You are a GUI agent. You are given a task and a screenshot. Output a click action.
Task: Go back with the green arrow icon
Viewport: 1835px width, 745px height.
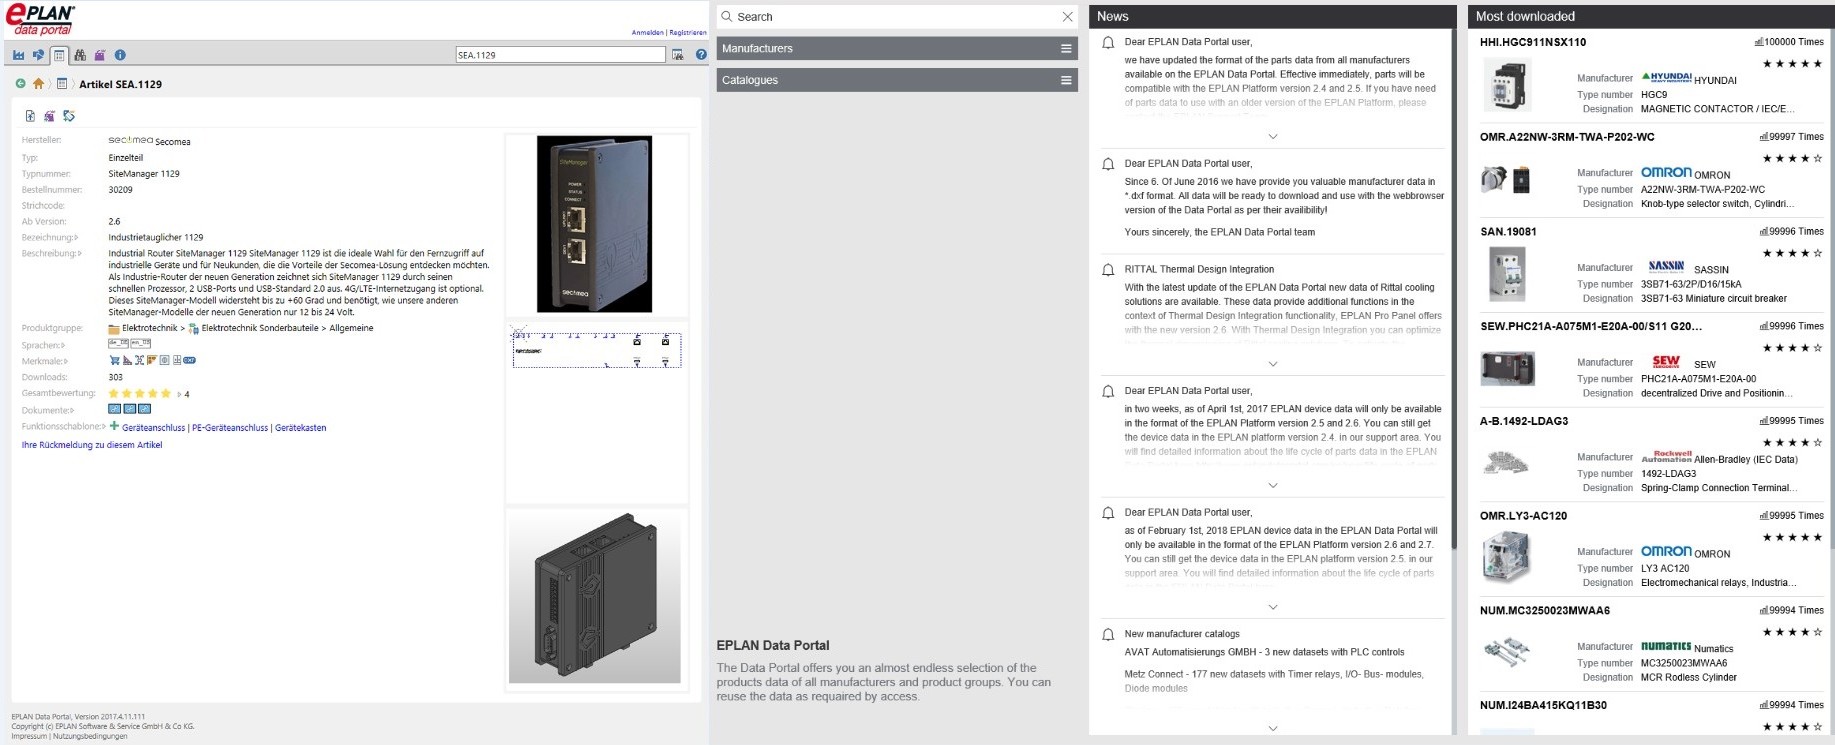[20, 84]
